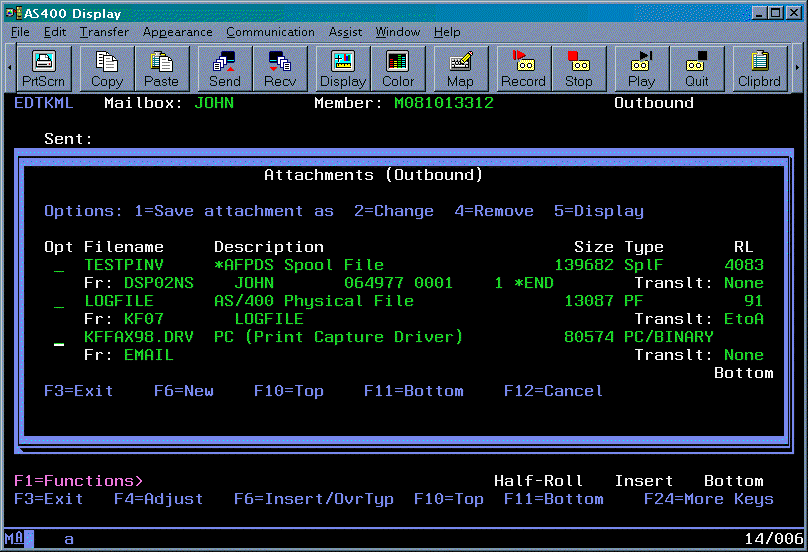Click the 4=Remove option text
This screenshot has height=552, width=808.
(x=494, y=211)
